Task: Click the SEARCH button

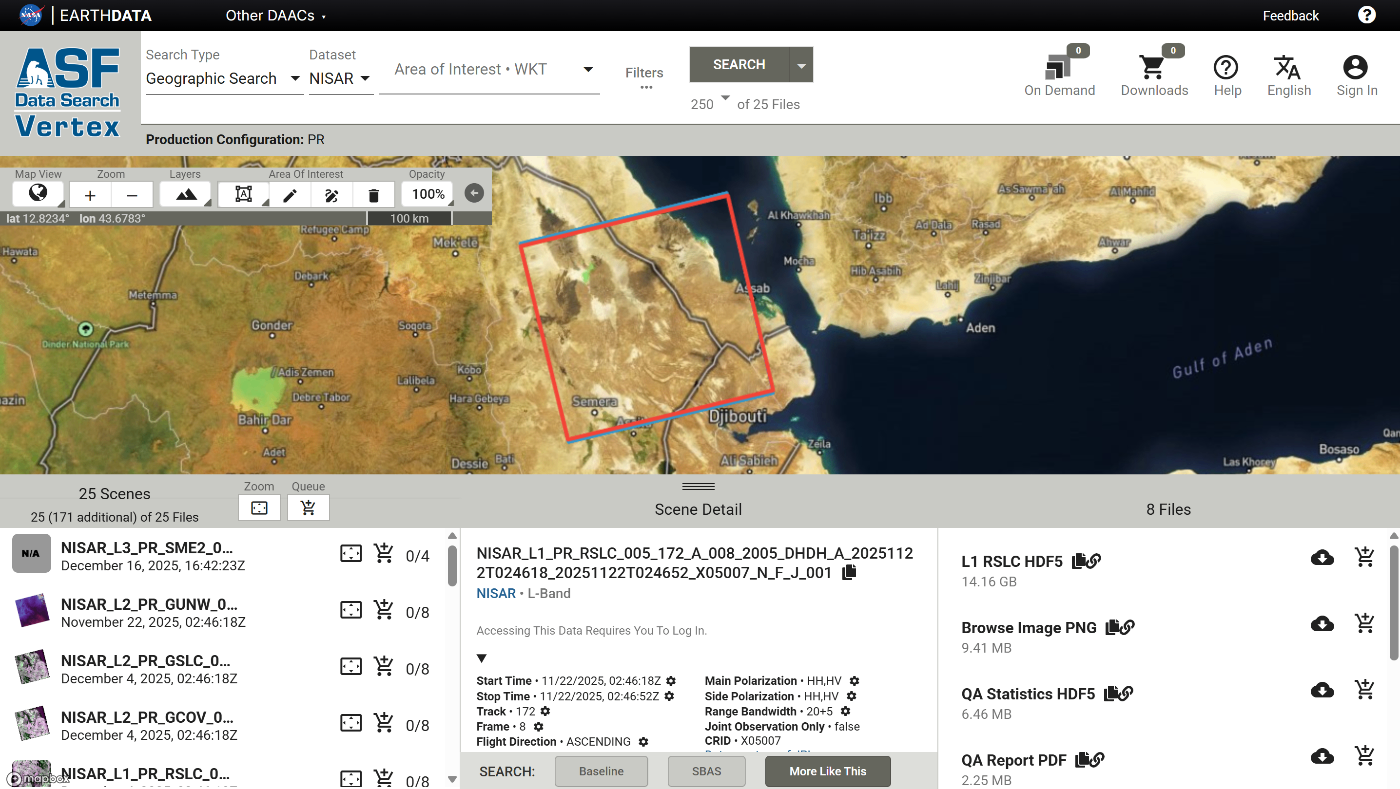Action: (x=739, y=65)
